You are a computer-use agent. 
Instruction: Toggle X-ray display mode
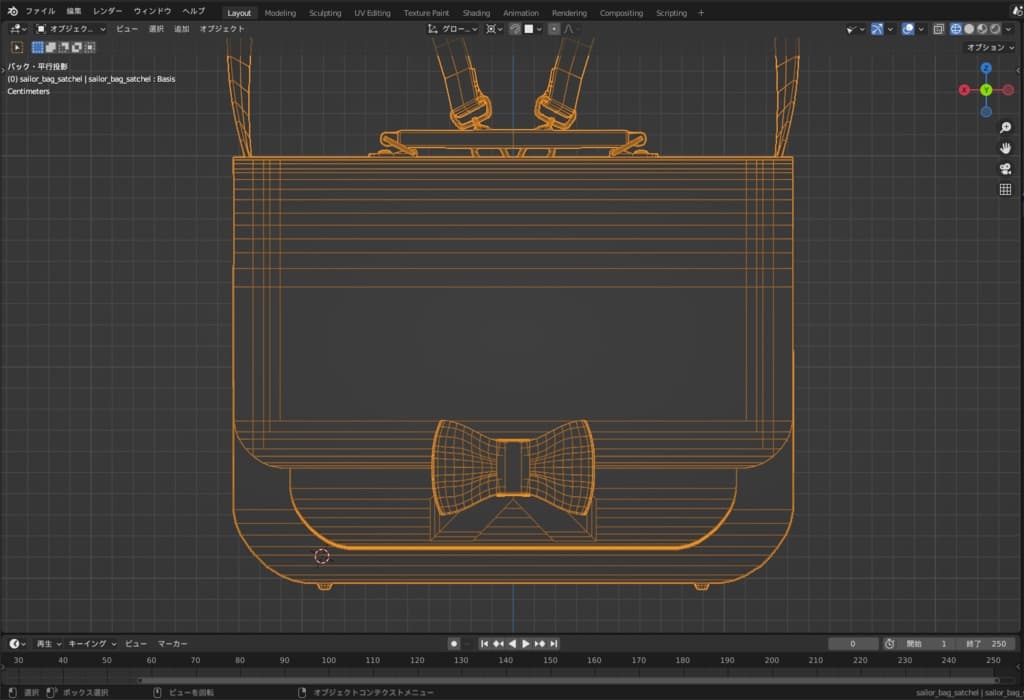pos(938,29)
